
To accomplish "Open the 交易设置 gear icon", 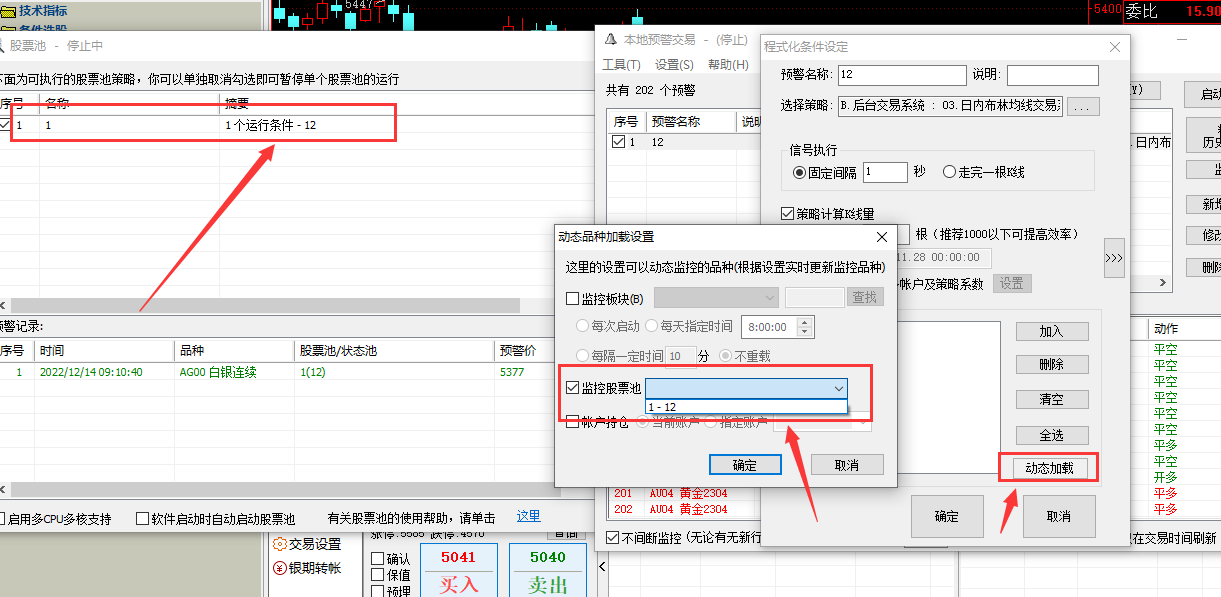I will (x=280, y=545).
